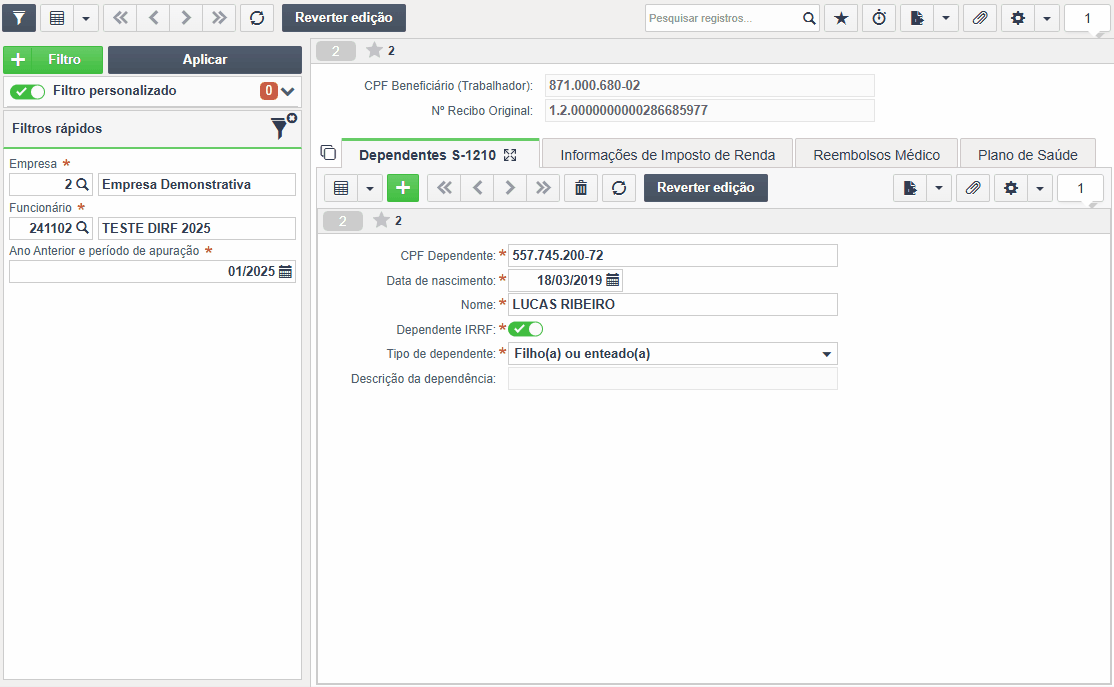
Task: Expand grid view options in top toolbar
Action: [x=86, y=18]
